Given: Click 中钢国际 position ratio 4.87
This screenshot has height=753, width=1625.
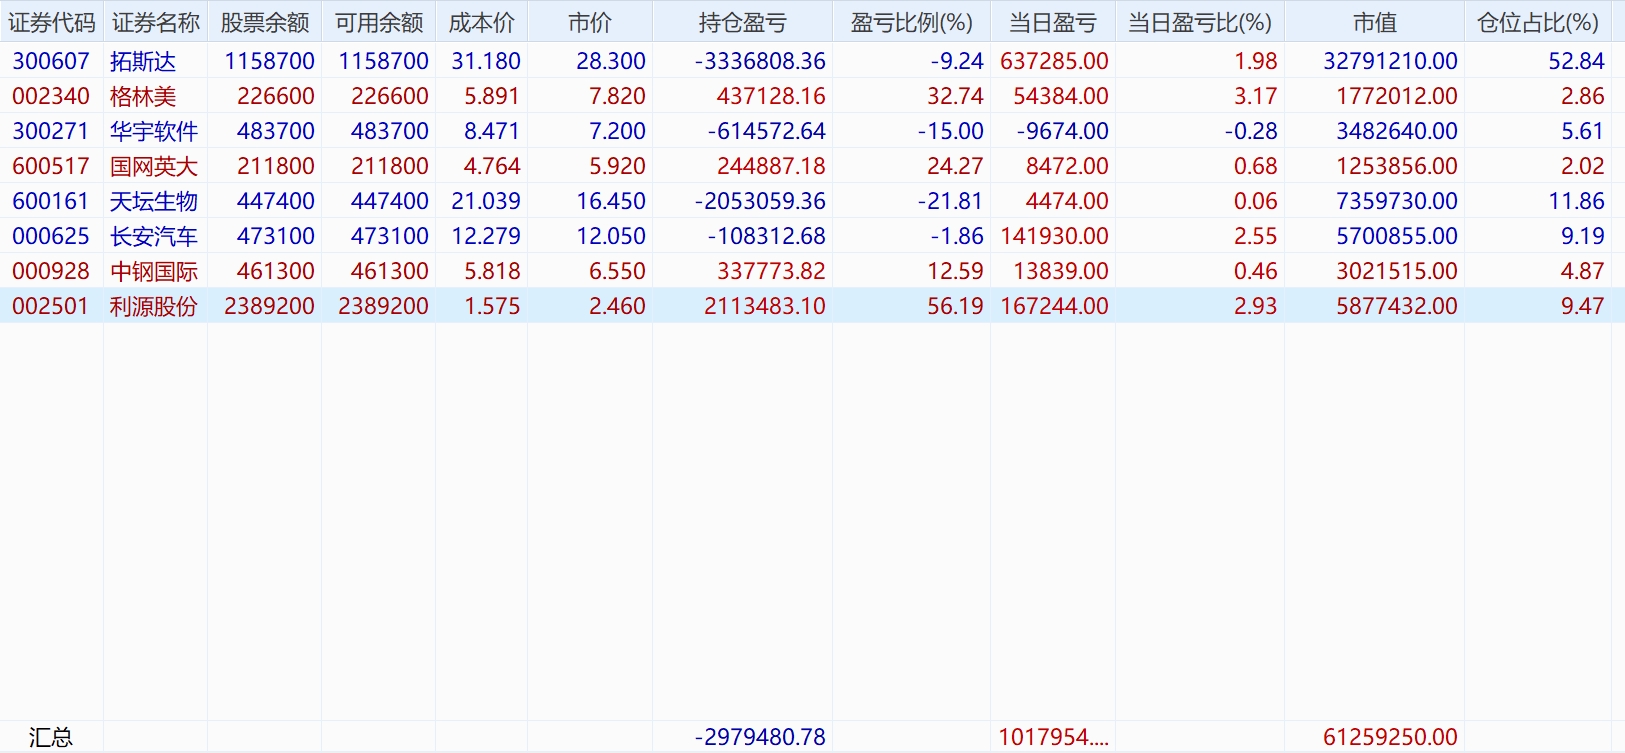Looking at the screenshot, I should [1582, 271].
